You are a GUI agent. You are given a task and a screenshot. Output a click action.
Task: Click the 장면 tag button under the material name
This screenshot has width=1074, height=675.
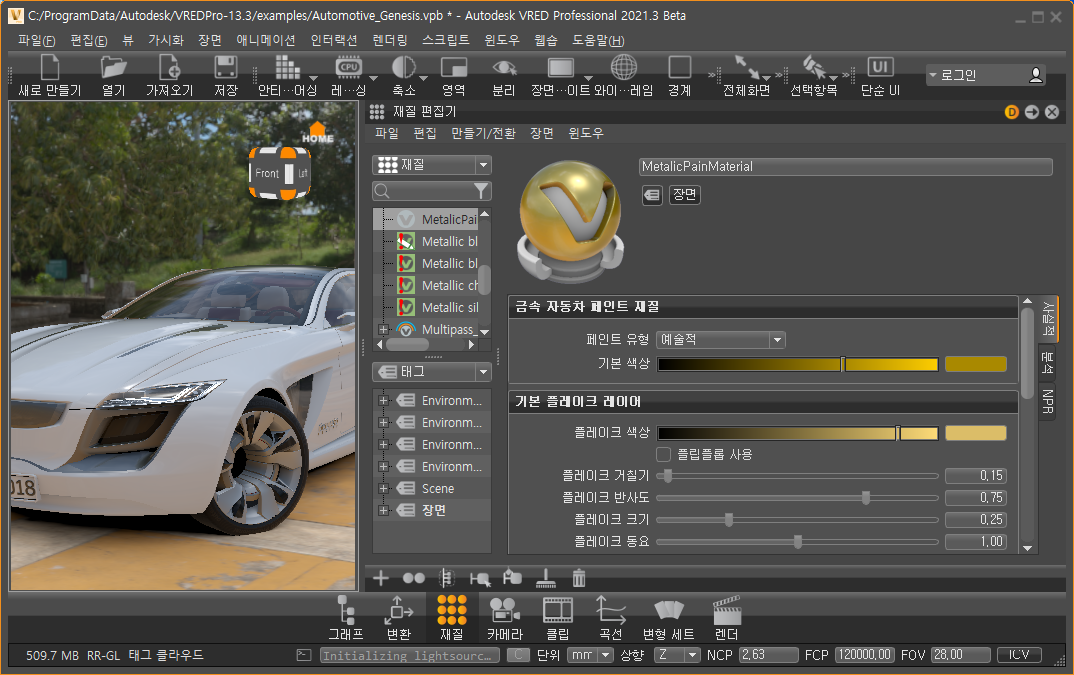tap(685, 195)
